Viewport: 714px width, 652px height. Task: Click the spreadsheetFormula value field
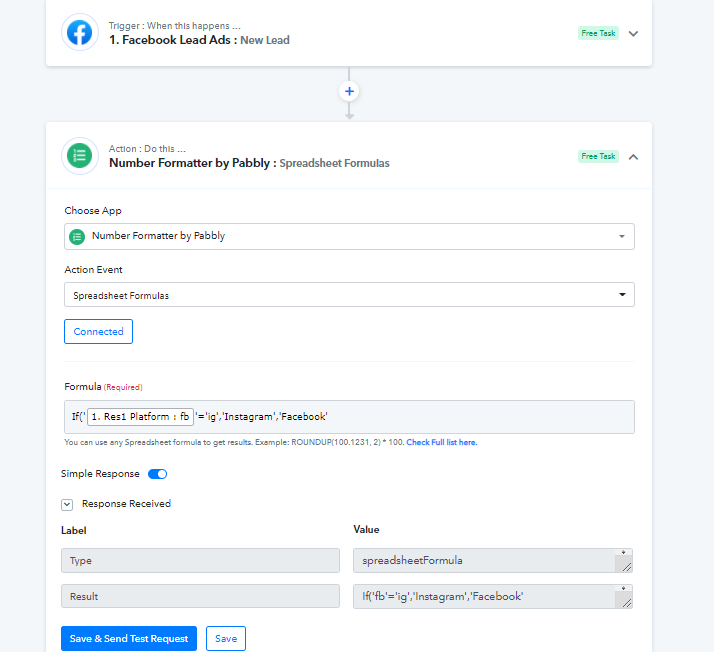point(493,560)
